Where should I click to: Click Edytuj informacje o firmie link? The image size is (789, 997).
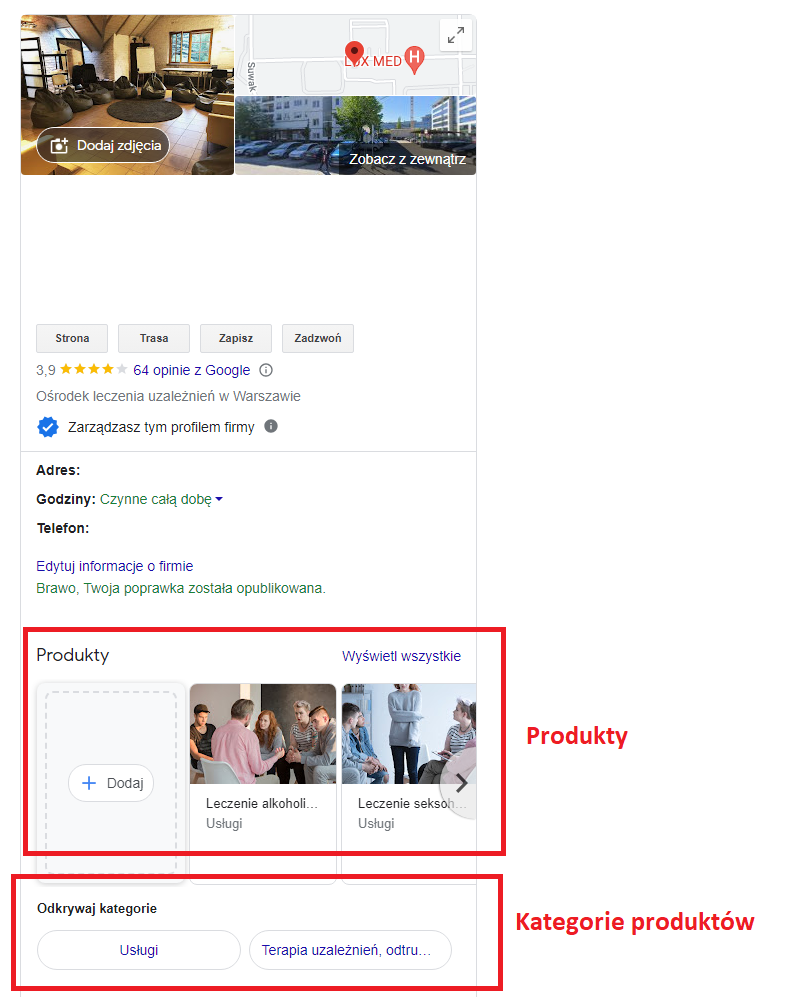114,566
